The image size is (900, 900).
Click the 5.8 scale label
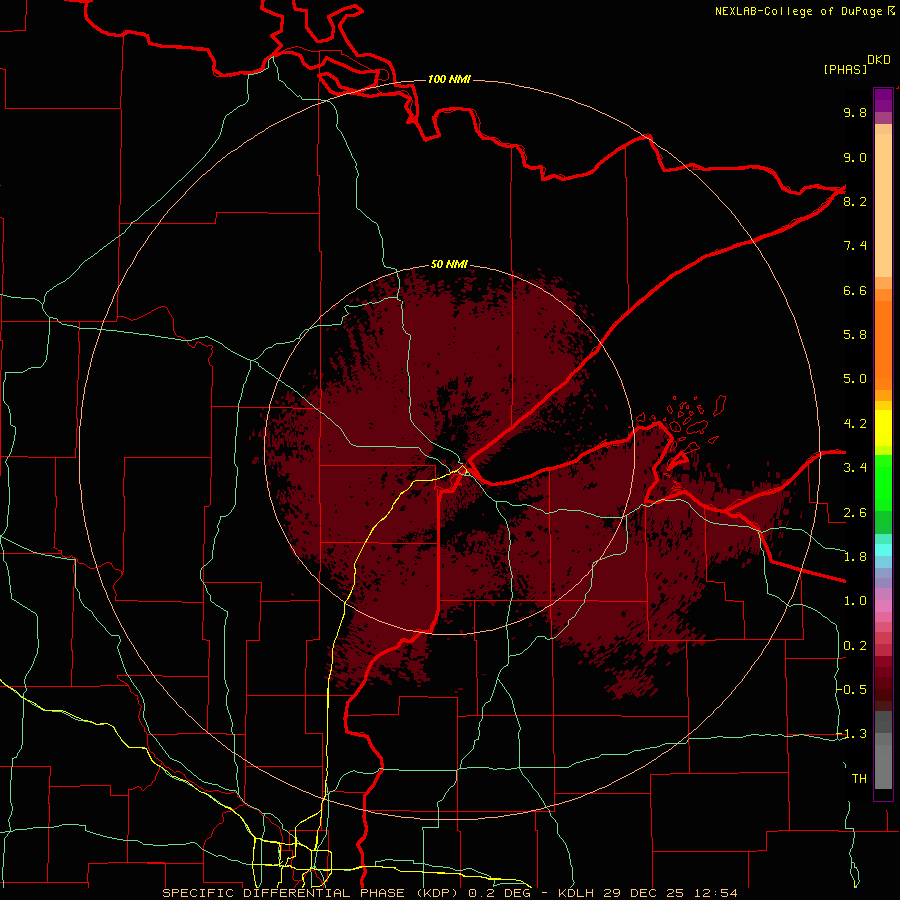click(x=855, y=335)
